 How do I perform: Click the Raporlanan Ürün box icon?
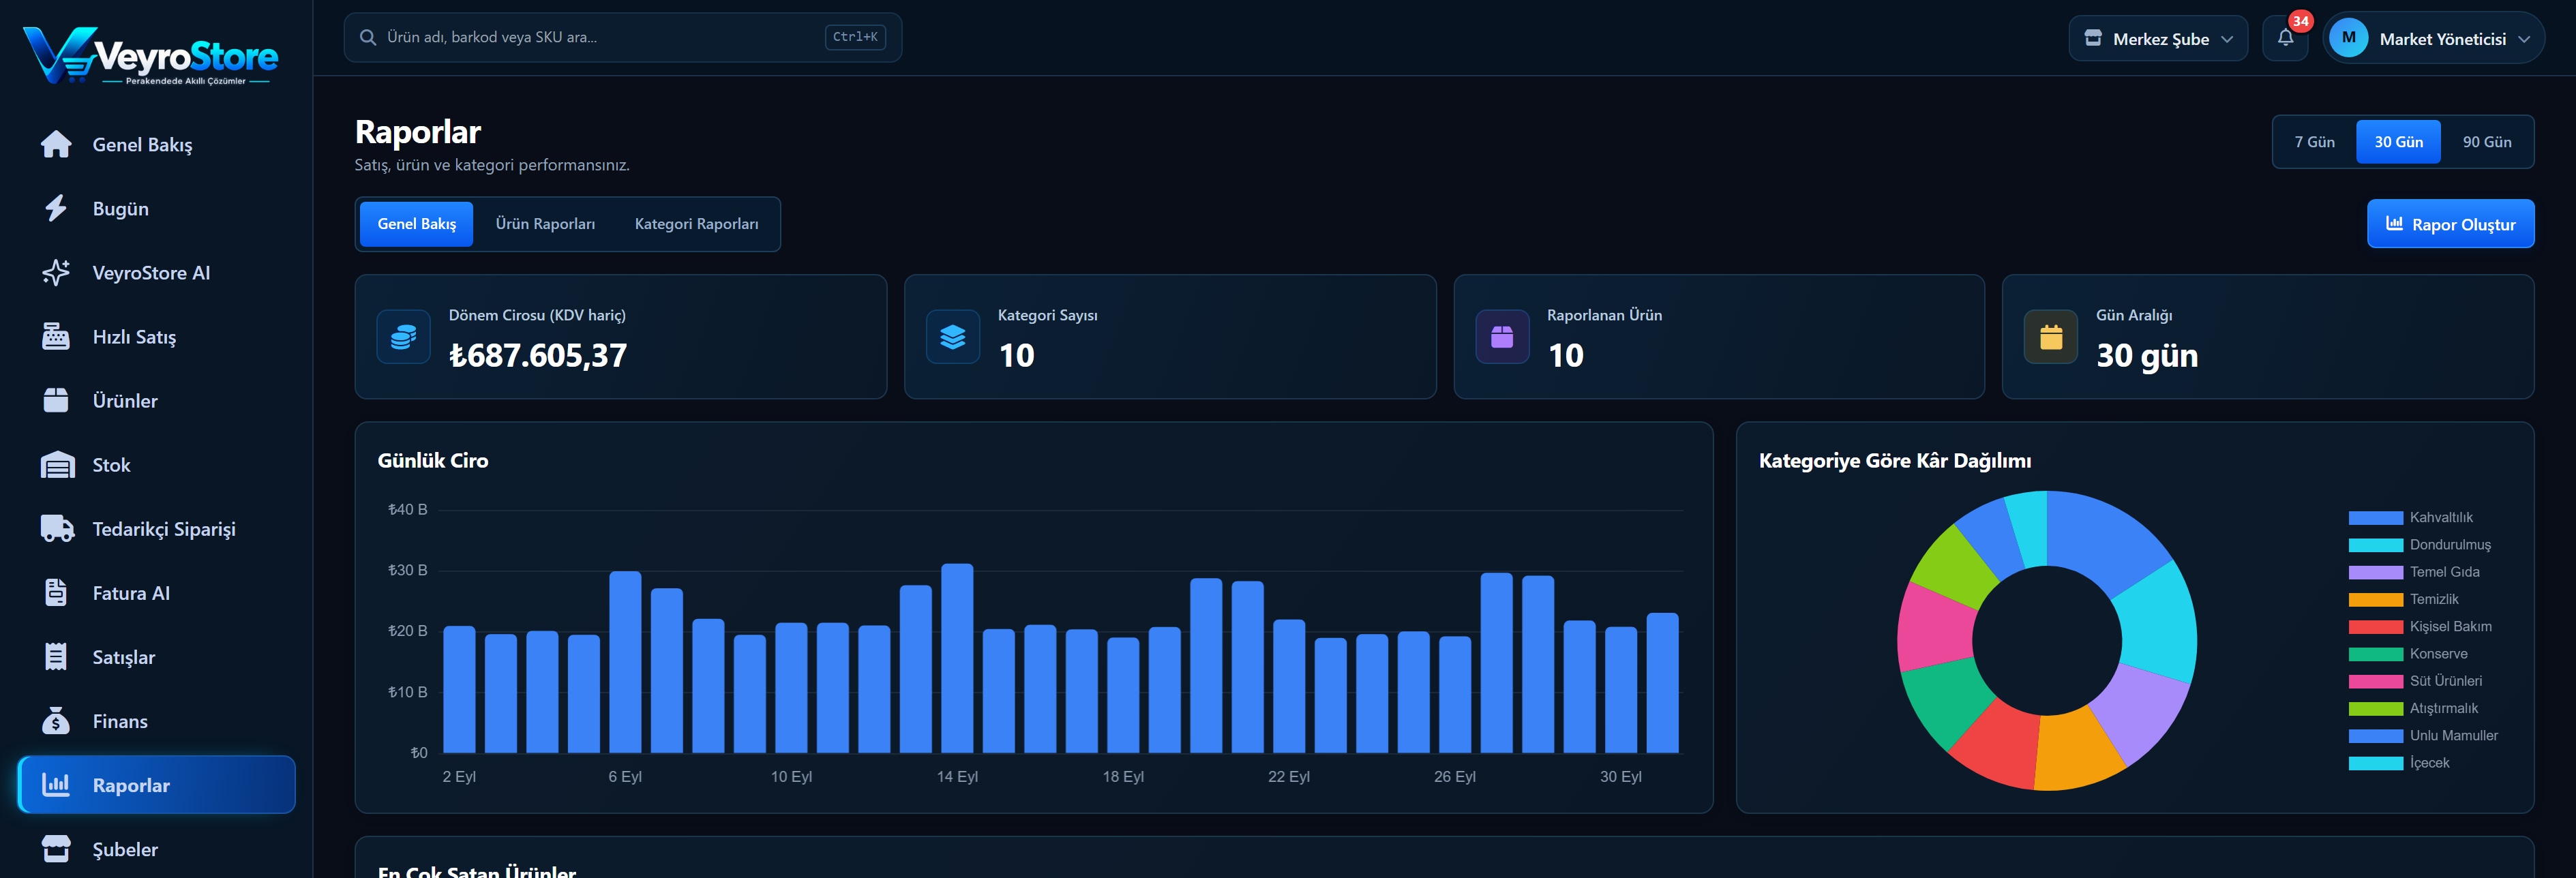coord(1502,337)
